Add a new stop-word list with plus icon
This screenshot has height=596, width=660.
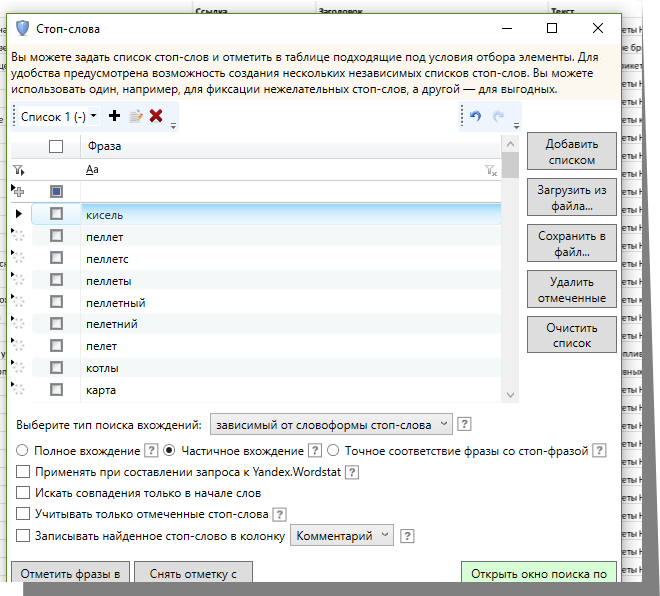[x=114, y=116]
